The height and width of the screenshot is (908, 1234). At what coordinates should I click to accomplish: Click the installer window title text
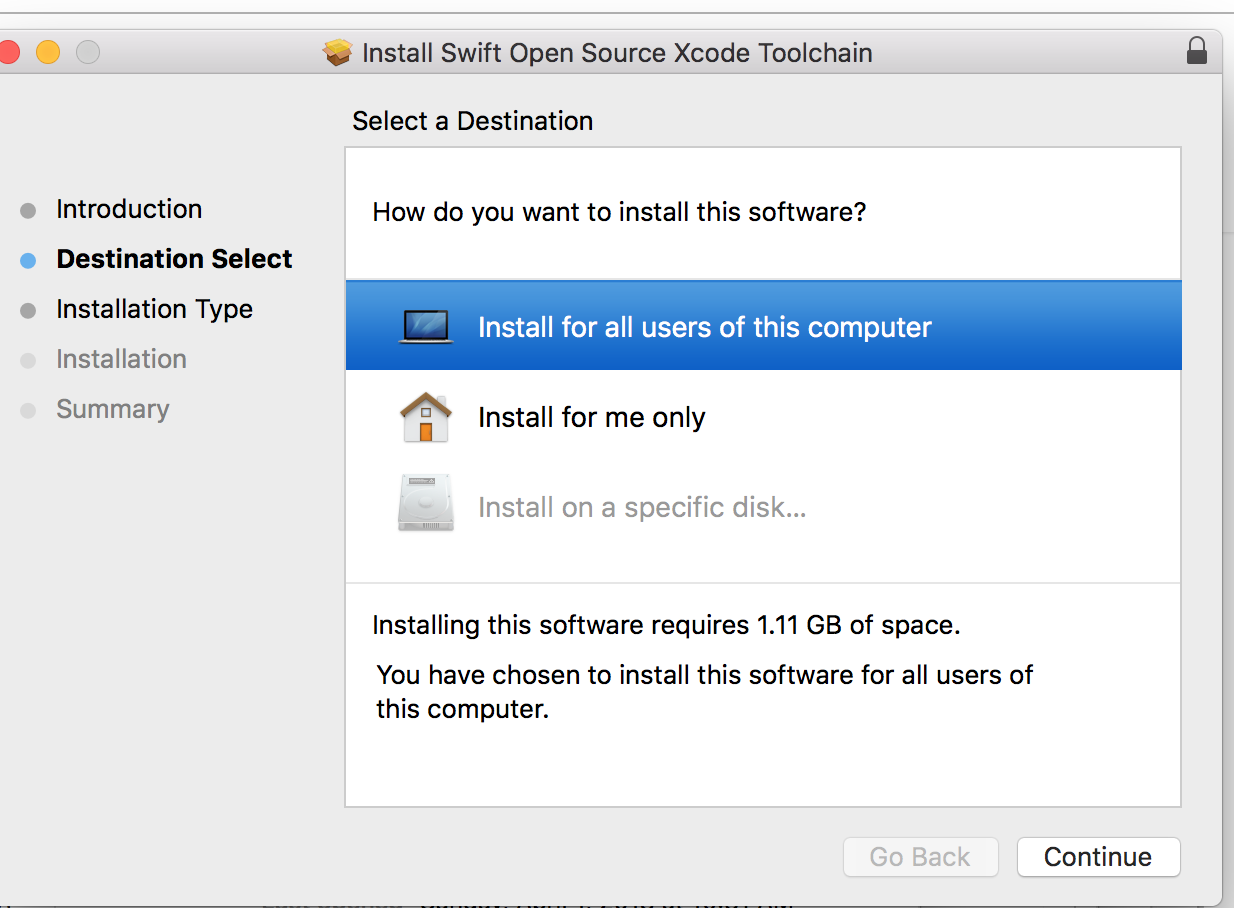pos(617,52)
